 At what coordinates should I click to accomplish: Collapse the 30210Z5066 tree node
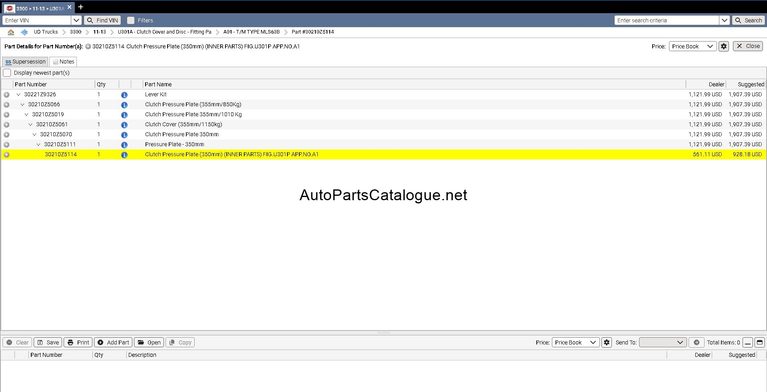[x=23, y=105]
